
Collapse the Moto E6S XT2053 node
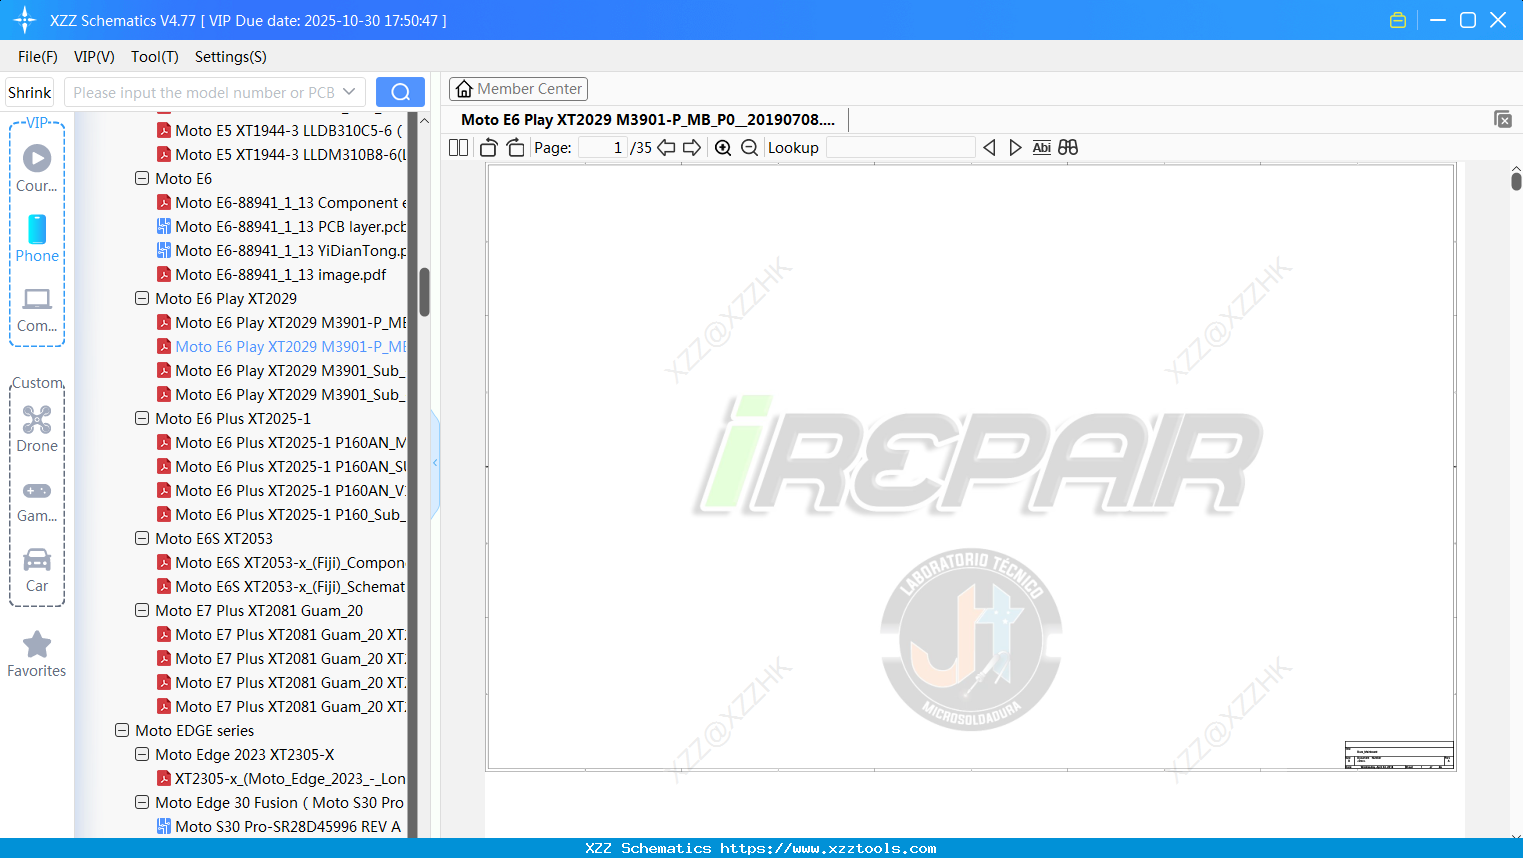(x=142, y=538)
